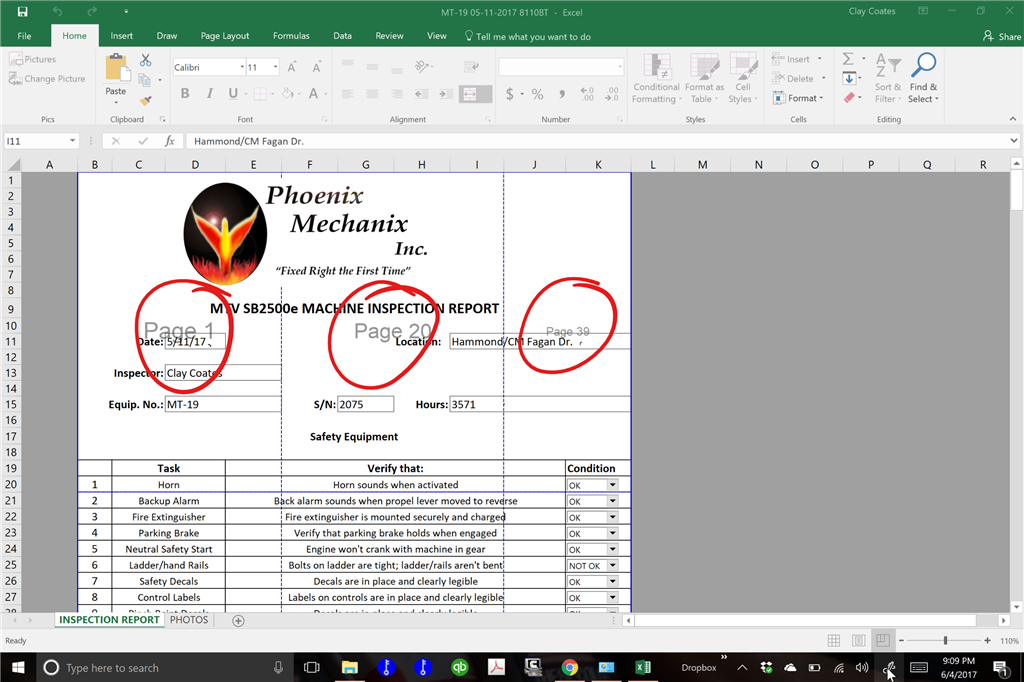Screen dimensions: 1024x682
Task: Open Cell Styles gallery
Action: tap(743, 78)
